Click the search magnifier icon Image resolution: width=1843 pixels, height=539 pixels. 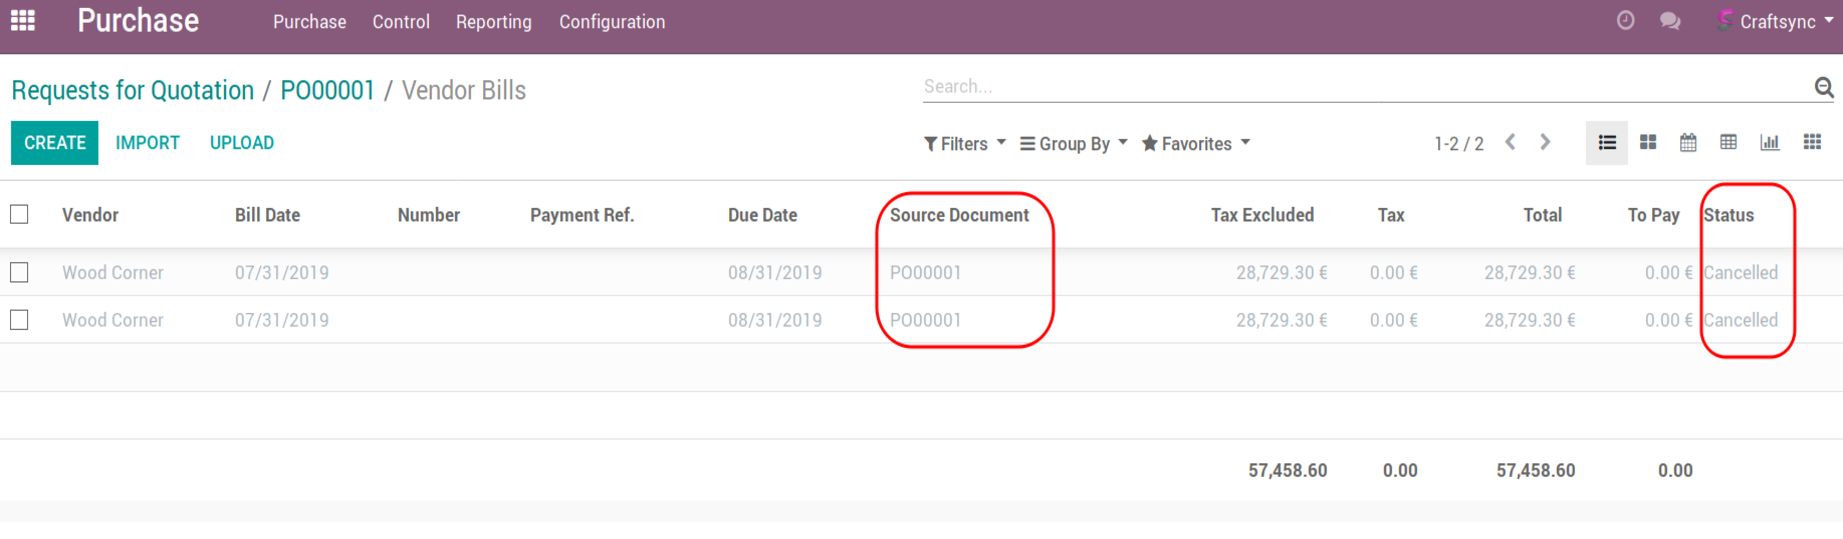coord(1823,88)
